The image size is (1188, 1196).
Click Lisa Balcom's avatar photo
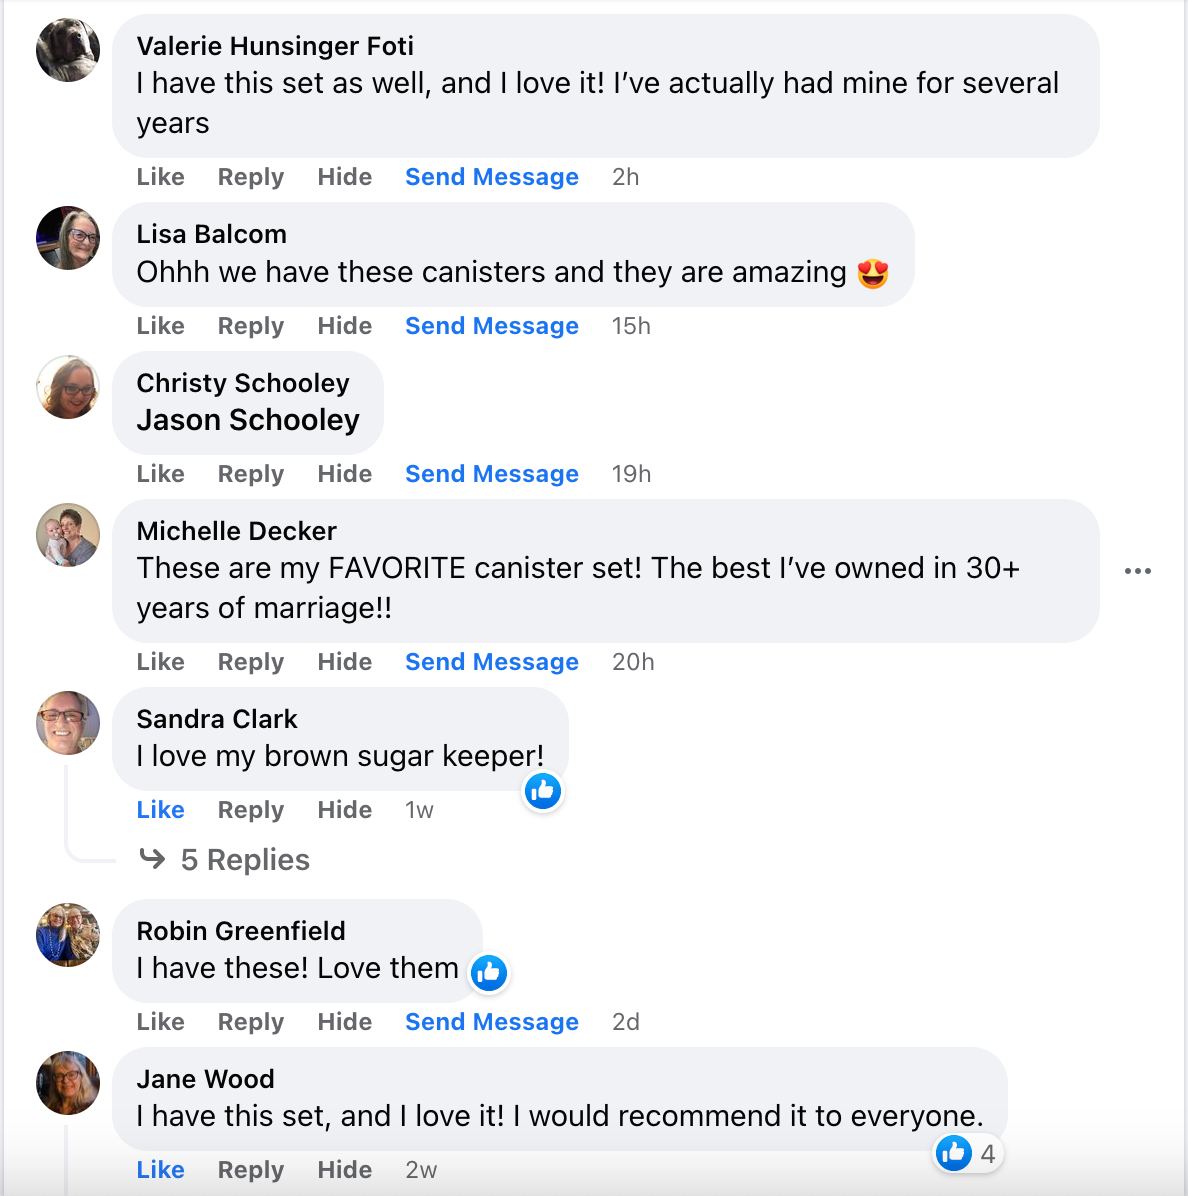point(68,238)
